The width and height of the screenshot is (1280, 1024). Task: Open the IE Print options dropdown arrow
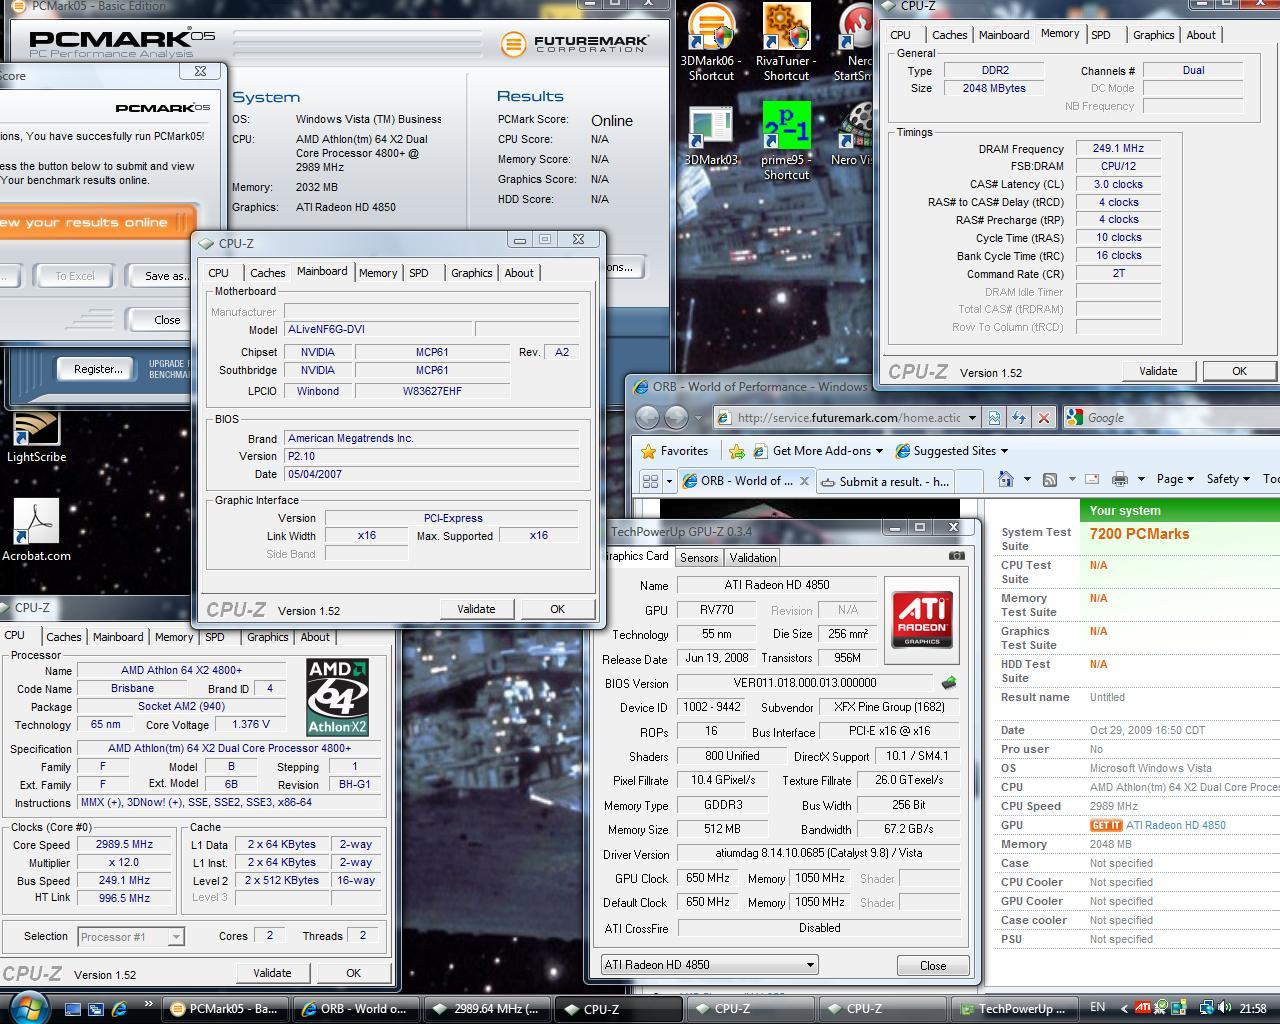1139,479
